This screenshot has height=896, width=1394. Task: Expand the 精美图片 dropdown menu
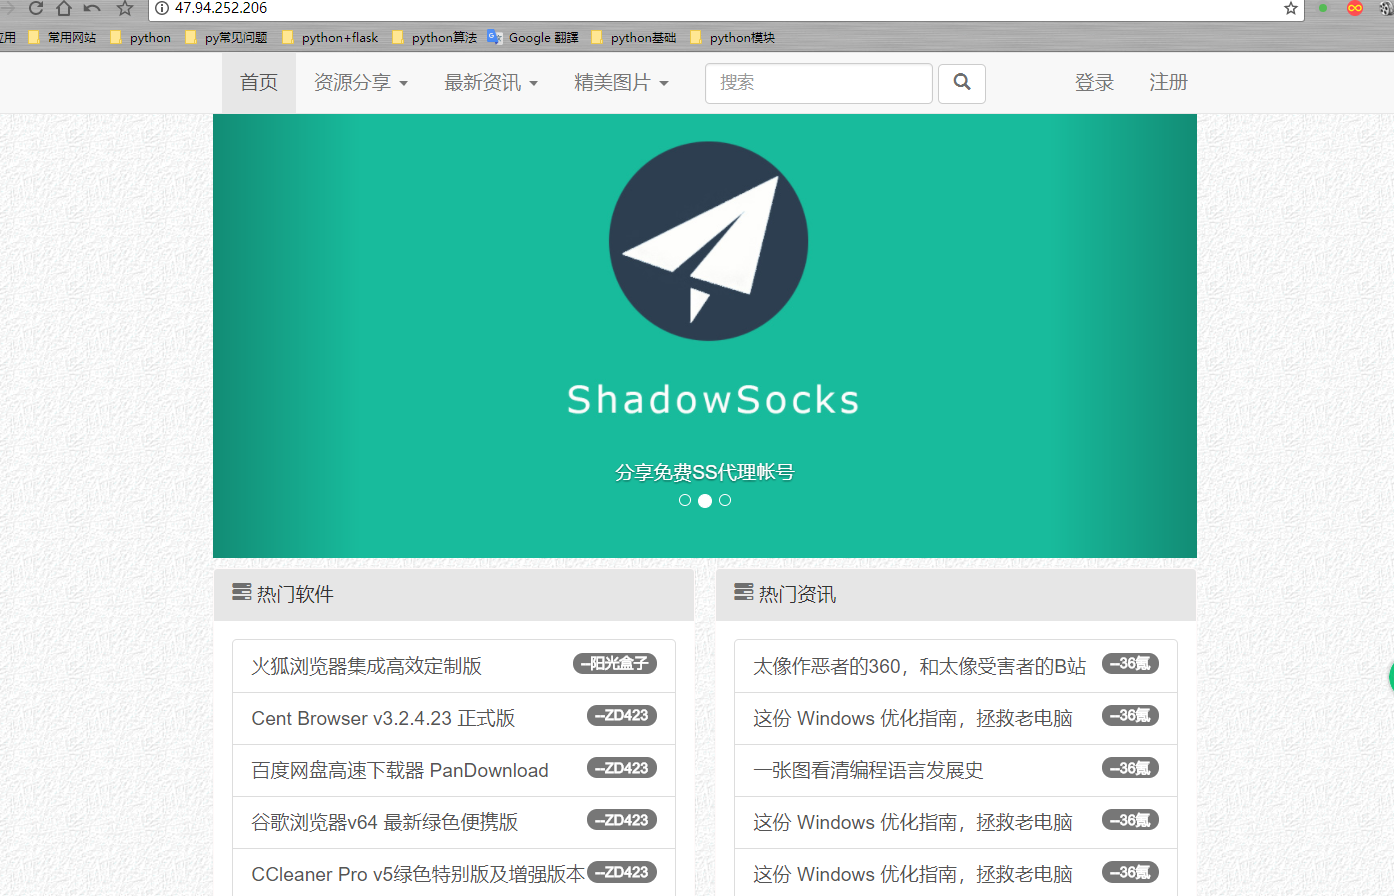click(621, 83)
